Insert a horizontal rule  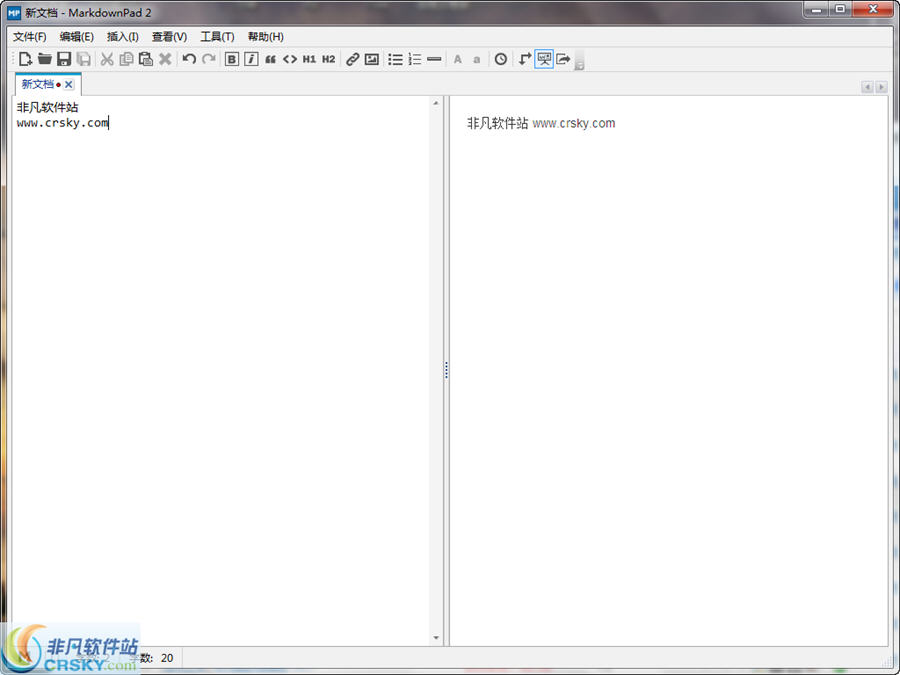(435, 59)
